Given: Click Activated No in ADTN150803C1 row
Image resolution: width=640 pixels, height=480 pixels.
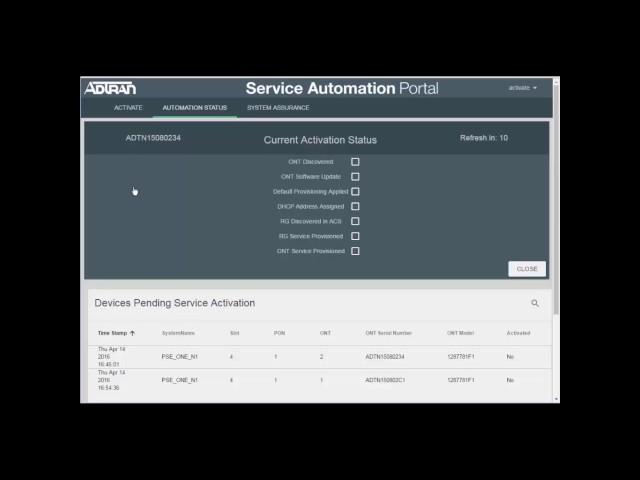Looking at the screenshot, I should [510, 380].
